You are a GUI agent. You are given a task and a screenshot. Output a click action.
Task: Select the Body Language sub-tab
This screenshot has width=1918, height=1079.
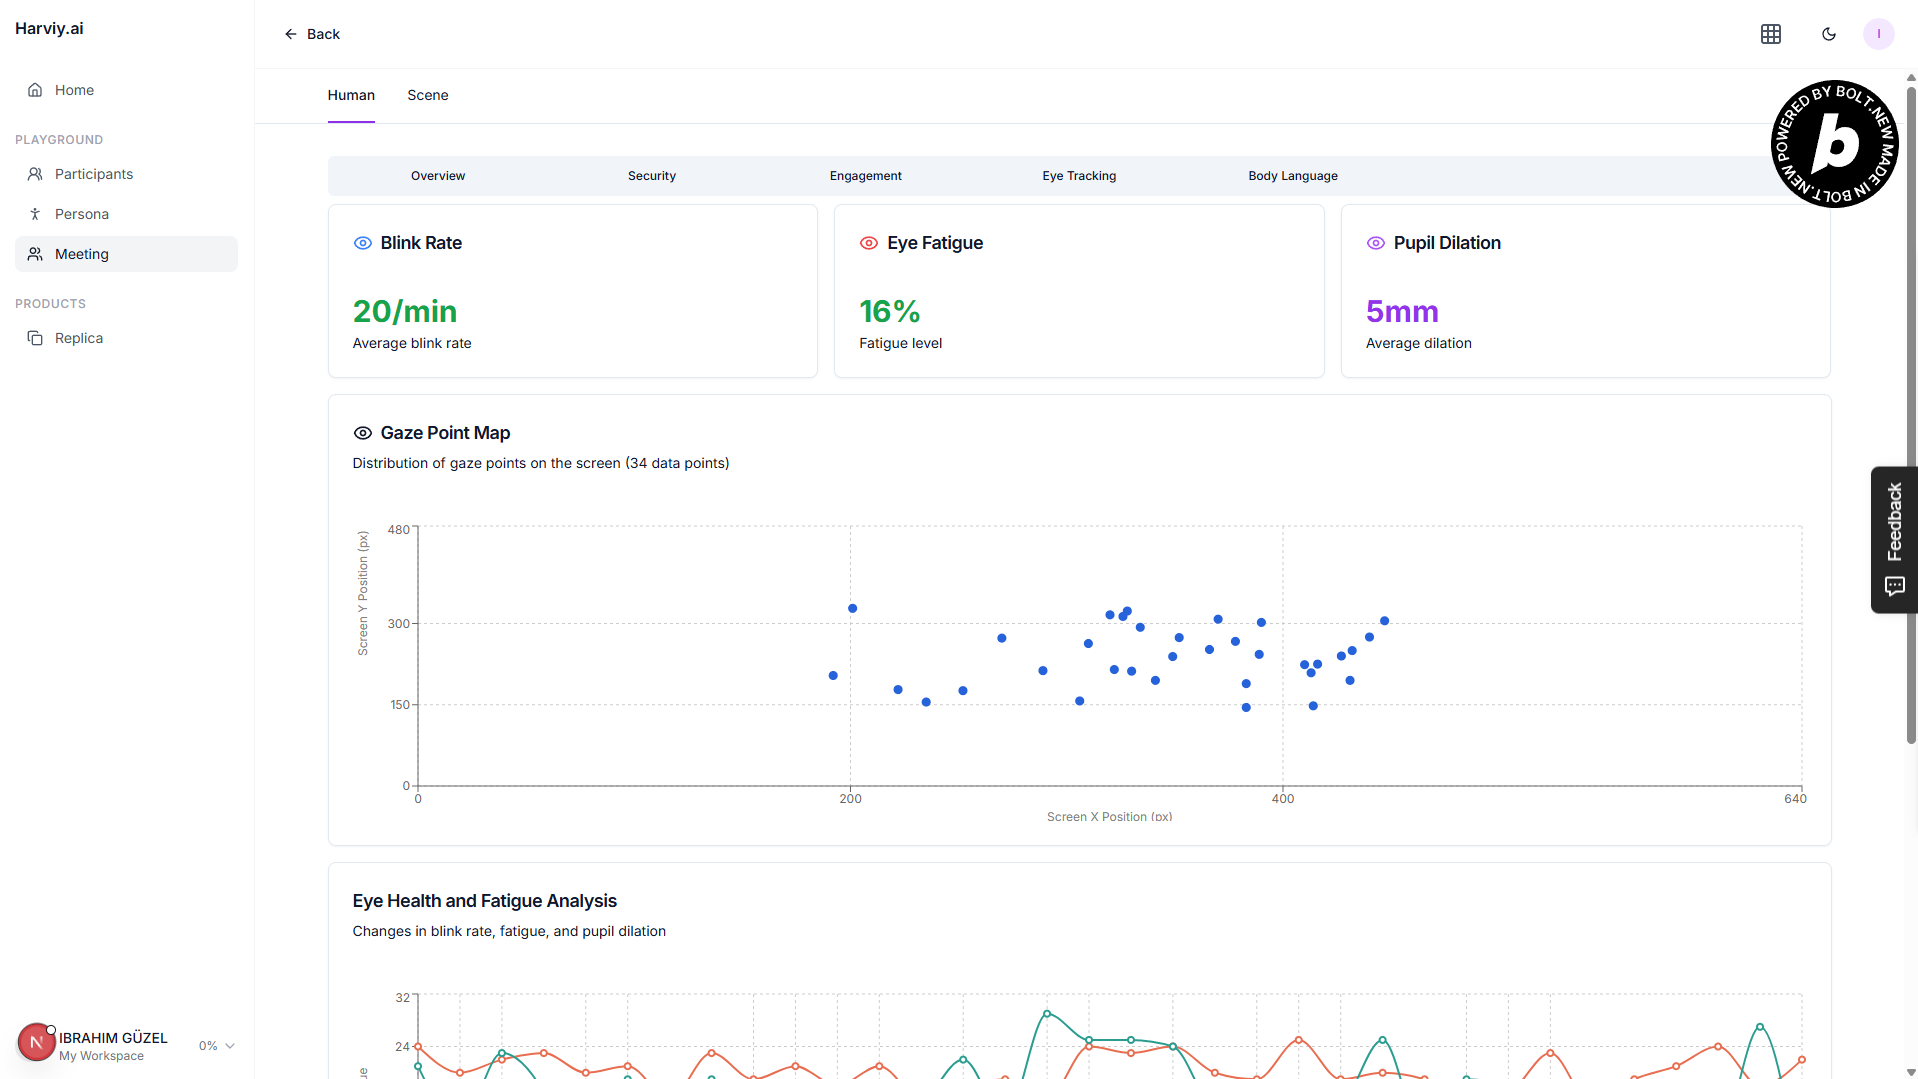pos(1292,176)
